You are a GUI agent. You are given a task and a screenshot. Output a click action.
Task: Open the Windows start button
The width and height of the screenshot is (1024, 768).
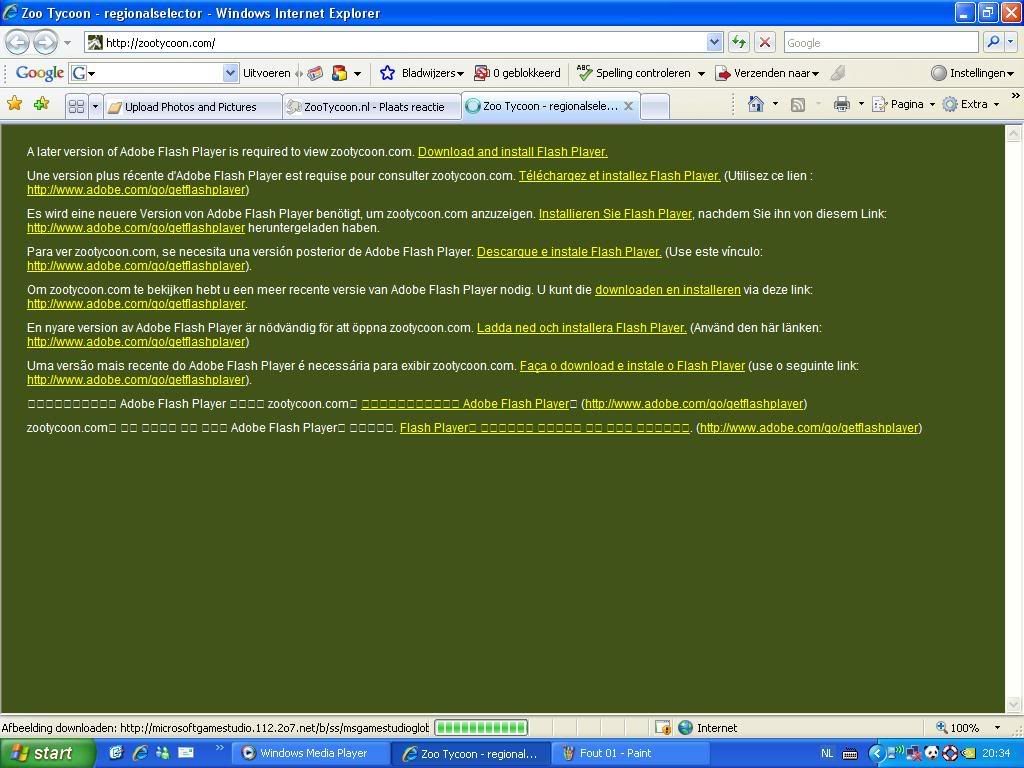(41, 753)
